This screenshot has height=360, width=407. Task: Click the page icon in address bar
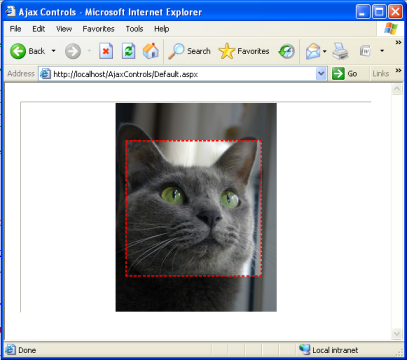coord(45,74)
